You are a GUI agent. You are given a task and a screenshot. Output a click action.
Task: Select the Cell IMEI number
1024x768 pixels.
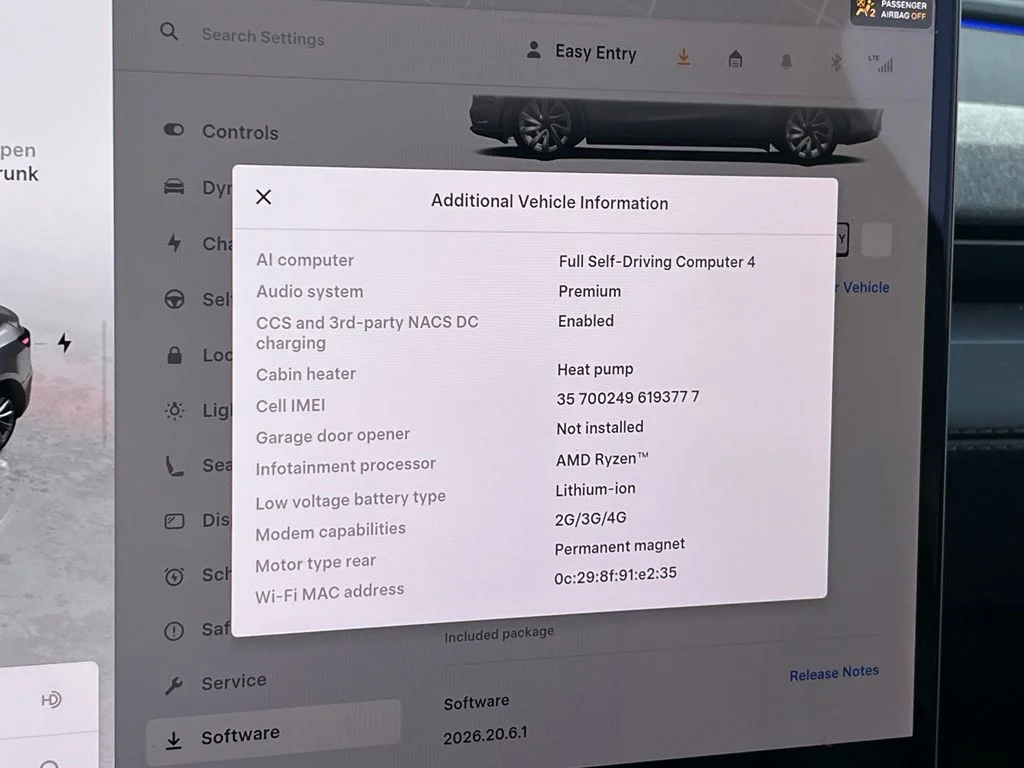(x=628, y=398)
